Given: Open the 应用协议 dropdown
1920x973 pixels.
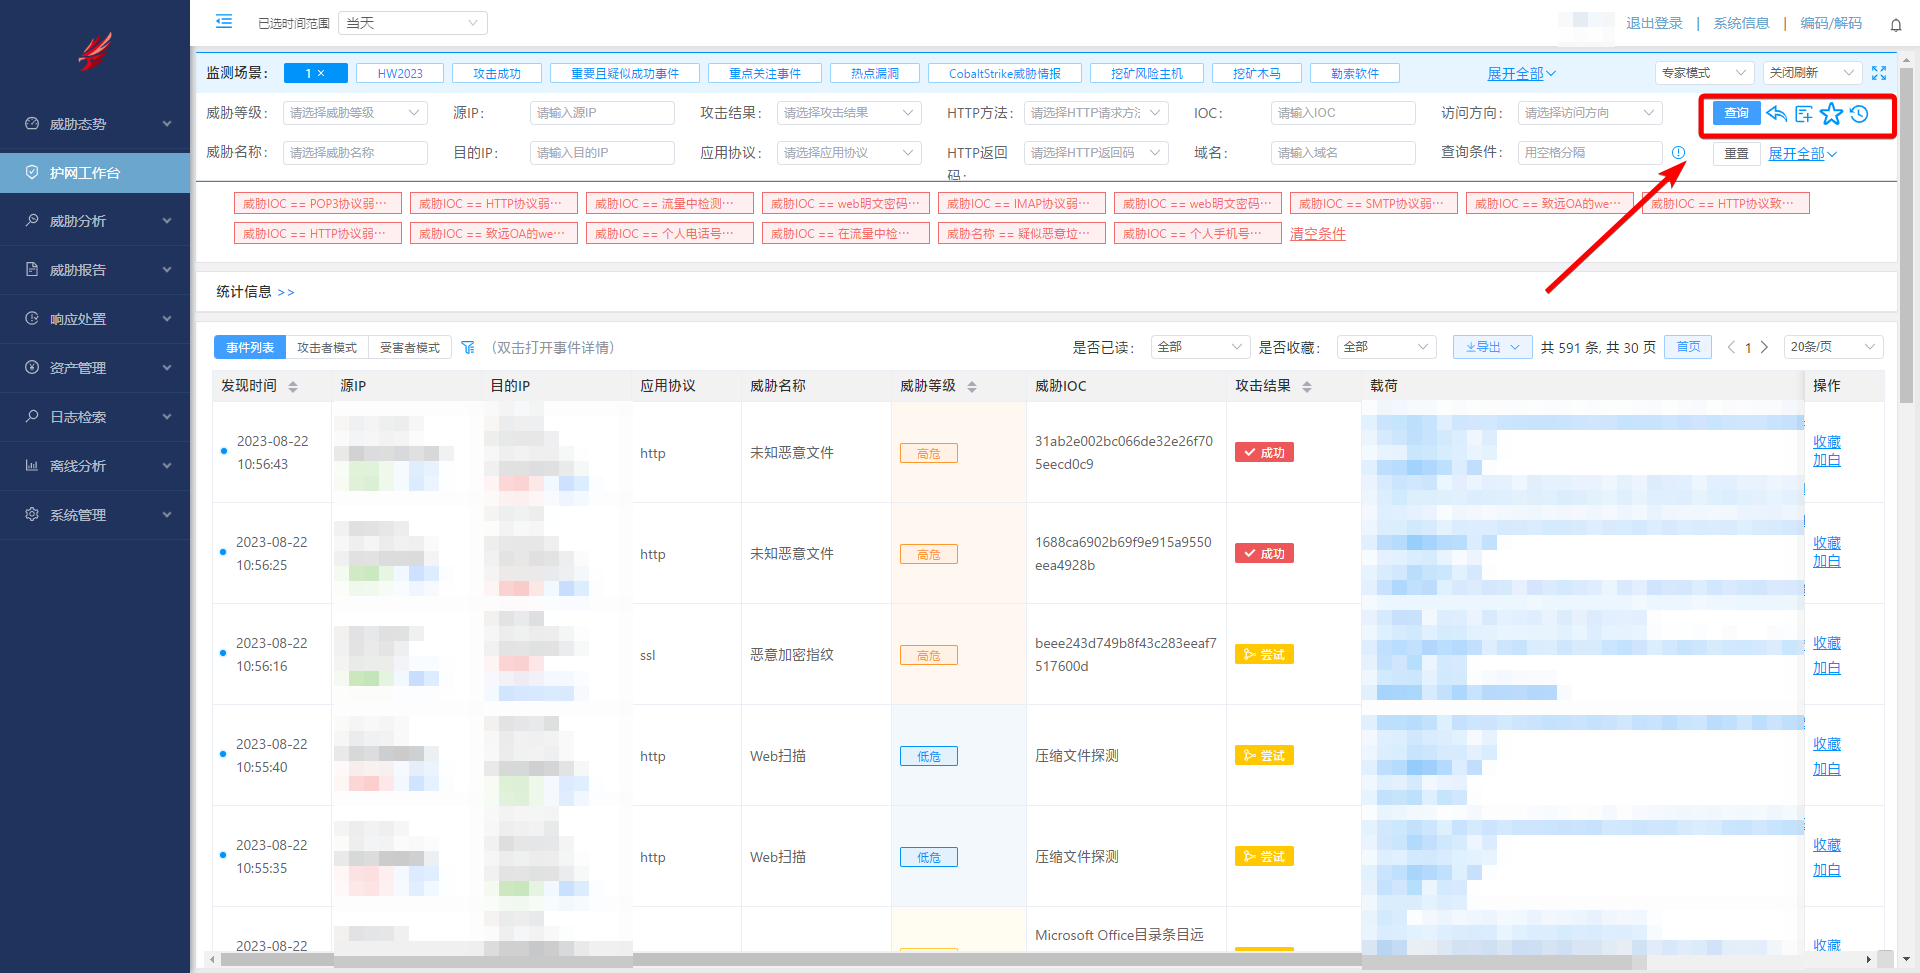Looking at the screenshot, I should pyautogui.click(x=849, y=153).
